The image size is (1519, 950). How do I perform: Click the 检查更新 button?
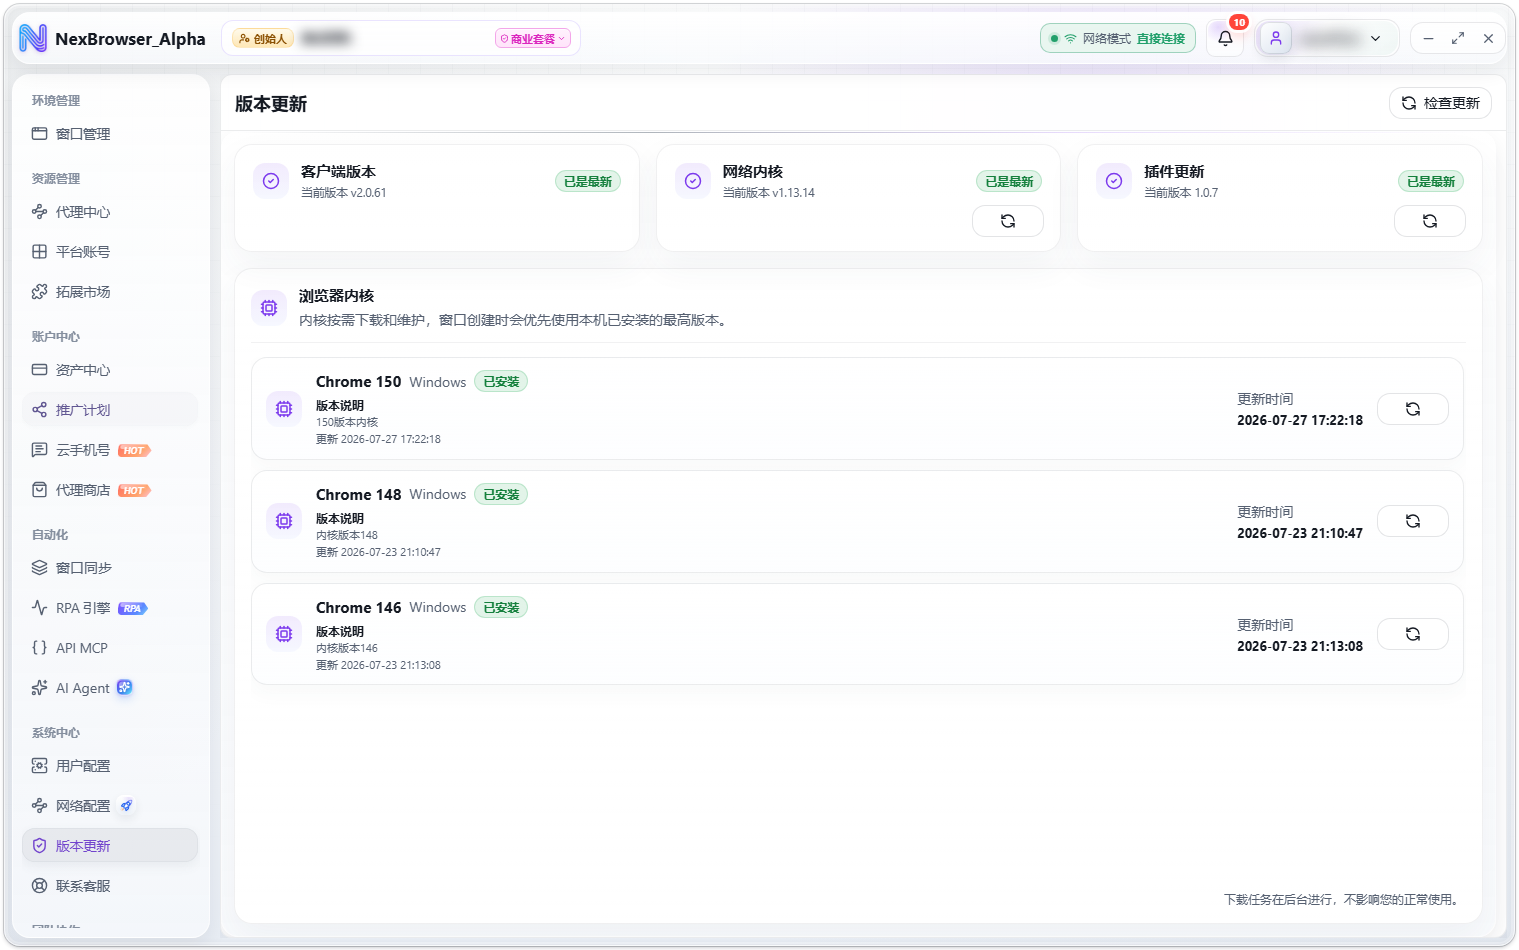tap(1440, 103)
